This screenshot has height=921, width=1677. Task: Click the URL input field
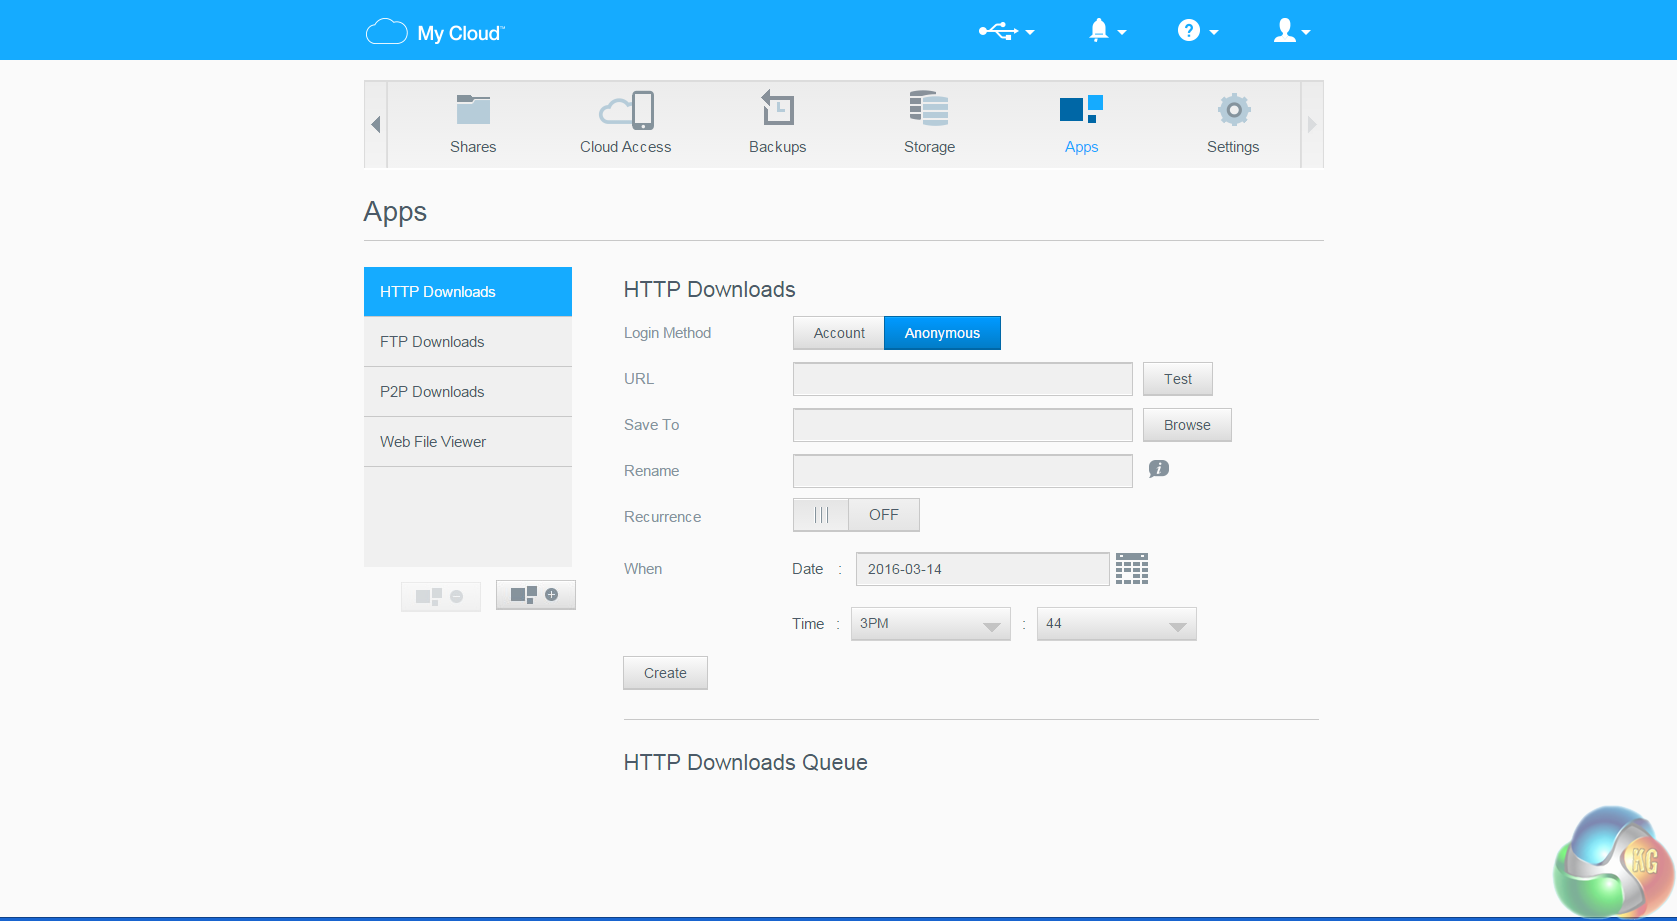tap(962, 379)
